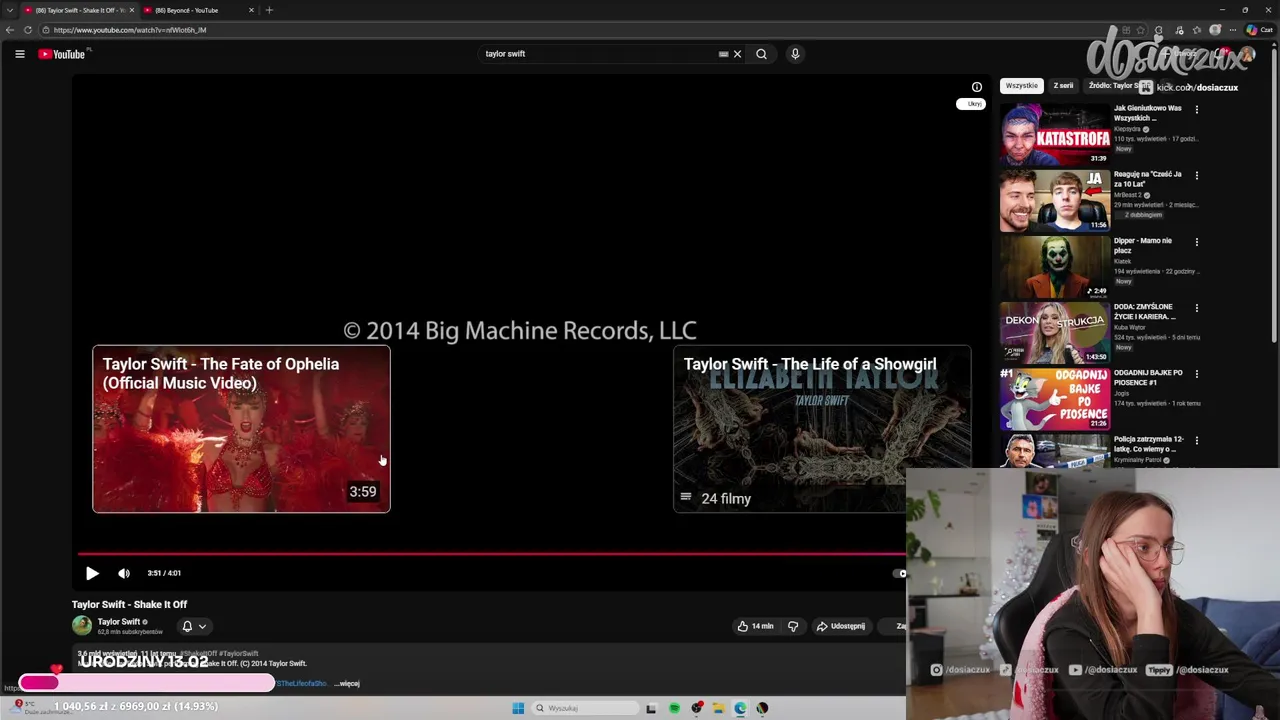This screenshot has height=720, width=1280.
Task: Open the KATASTROFA video thumbnail
Action: click(x=1055, y=134)
